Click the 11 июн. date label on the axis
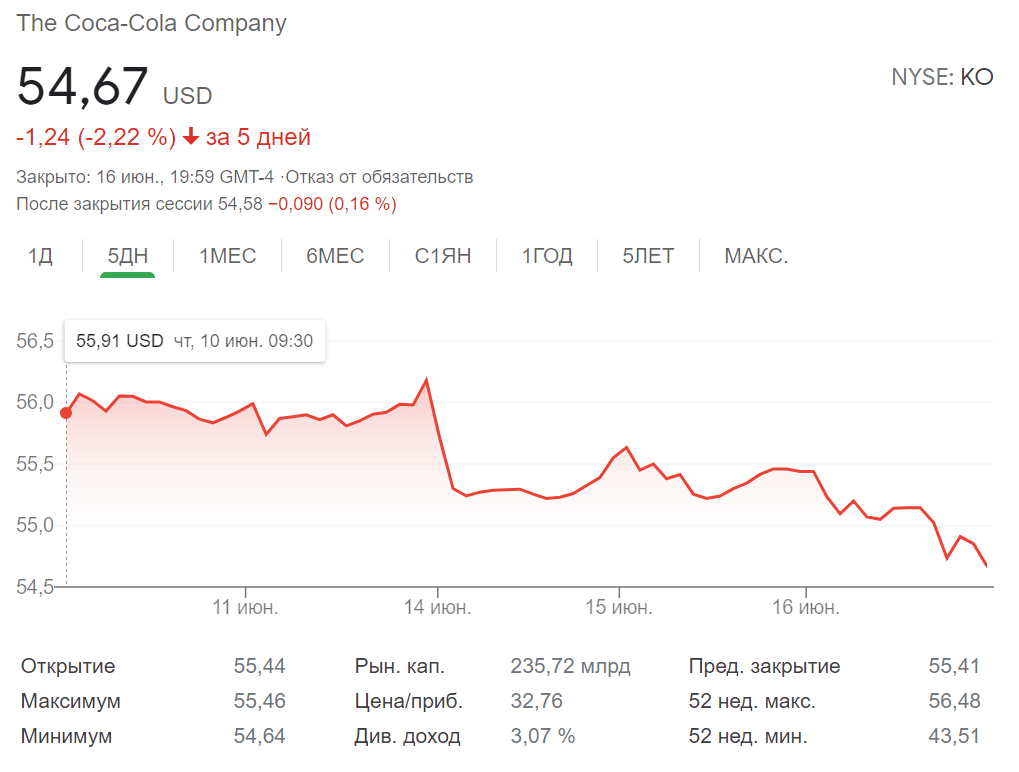This screenshot has width=1019, height=772. [246, 607]
